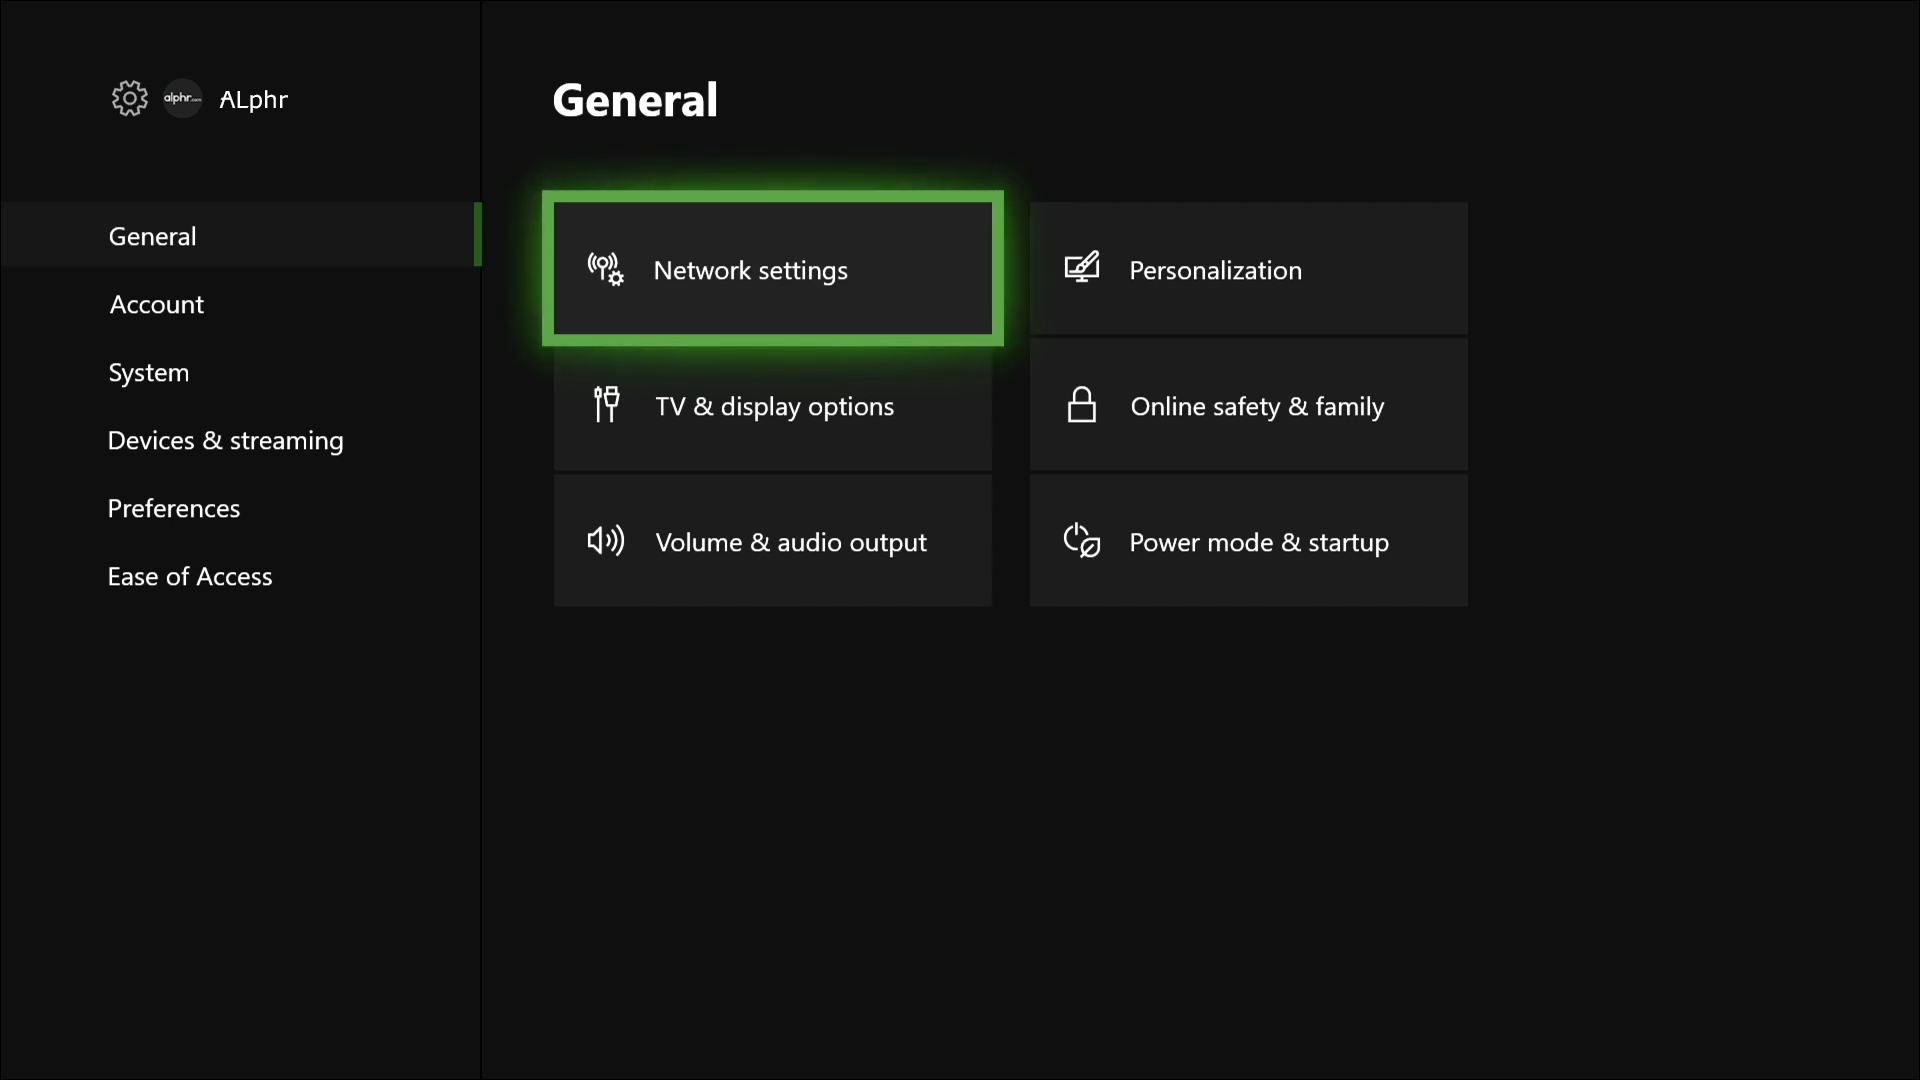This screenshot has height=1080, width=1920.
Task: Click the Alphr profile avatar
Action: [x=183, y=99]
